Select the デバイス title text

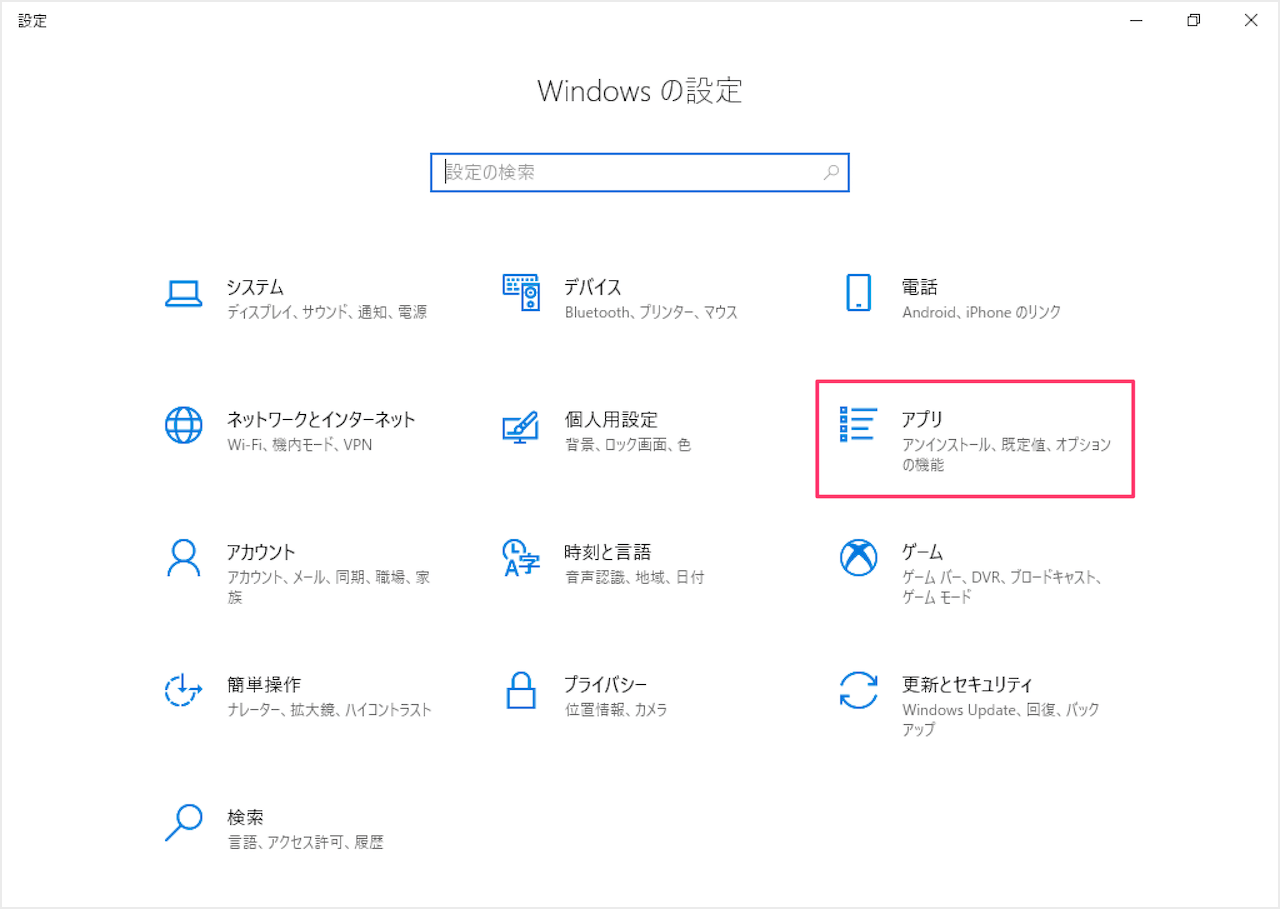click(593, 287)
